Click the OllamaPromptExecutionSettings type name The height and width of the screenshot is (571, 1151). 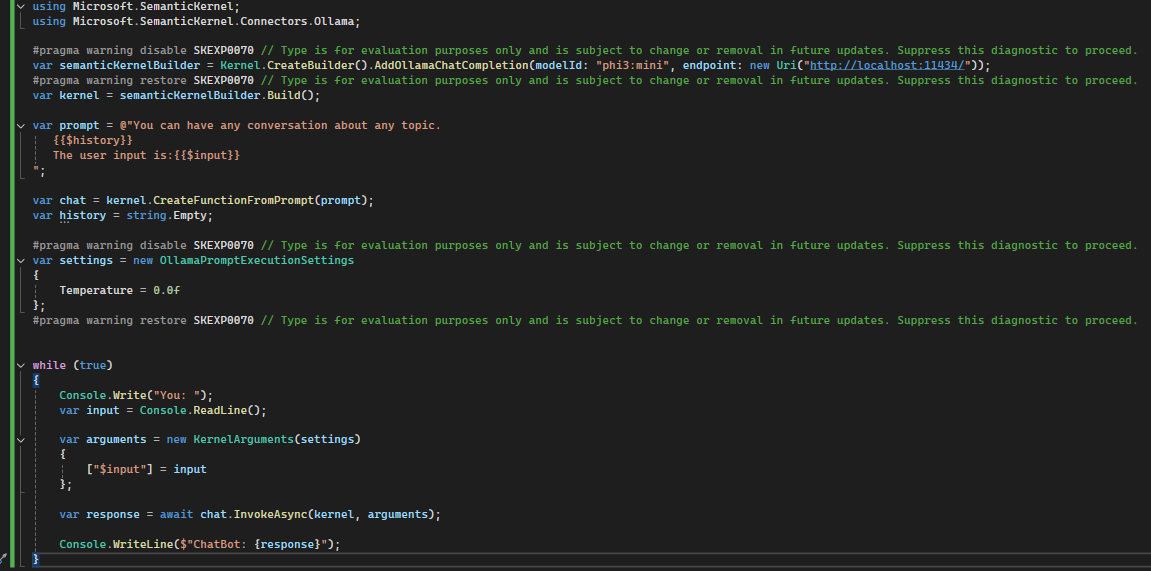coord(257,261)
